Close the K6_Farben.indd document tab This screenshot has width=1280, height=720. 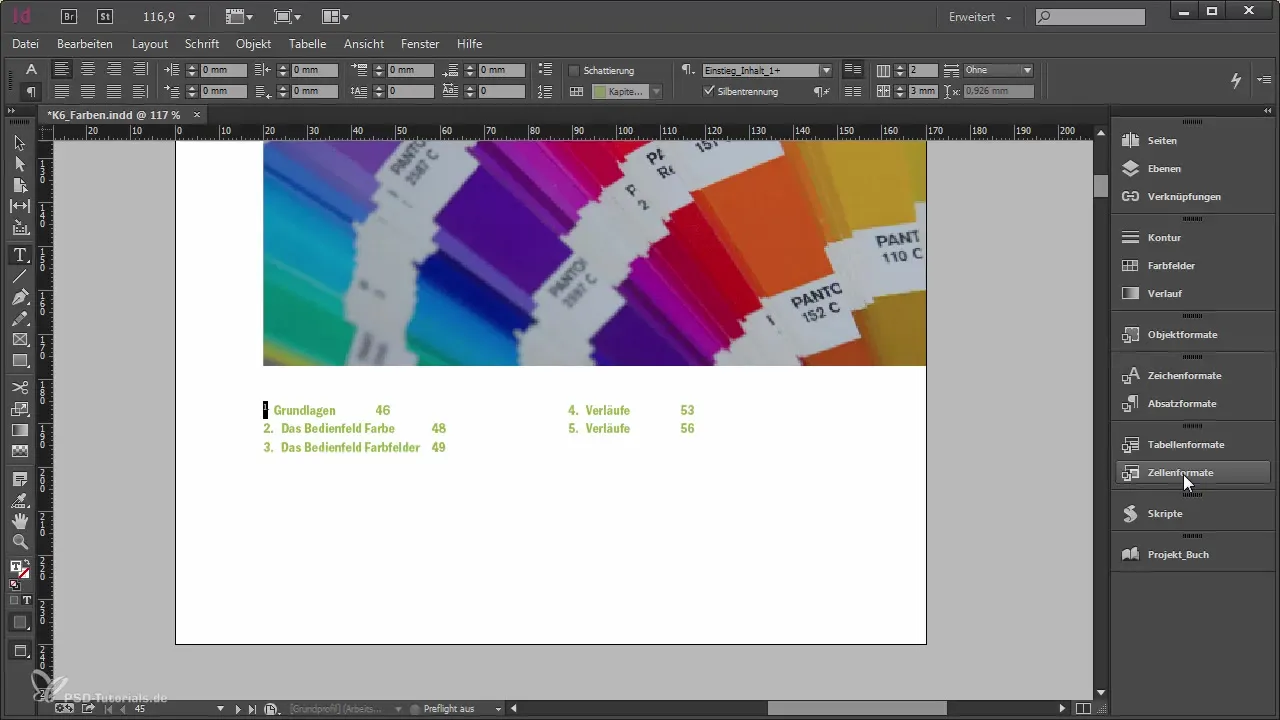197,115
